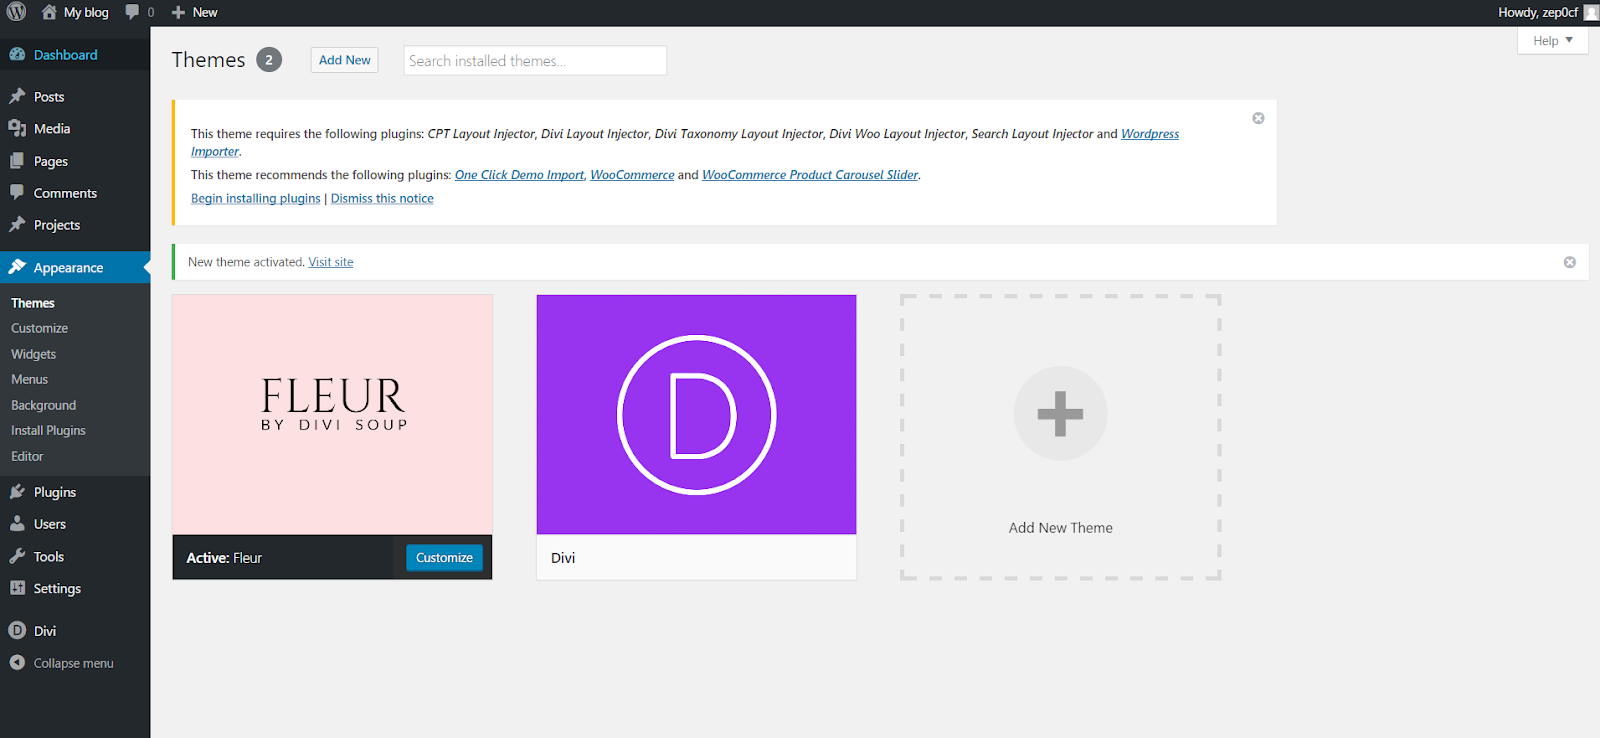The height and width of the screenshot is (738, 1600).
Task: Click the Dashboard gauge icon
Action: [17, 54]
